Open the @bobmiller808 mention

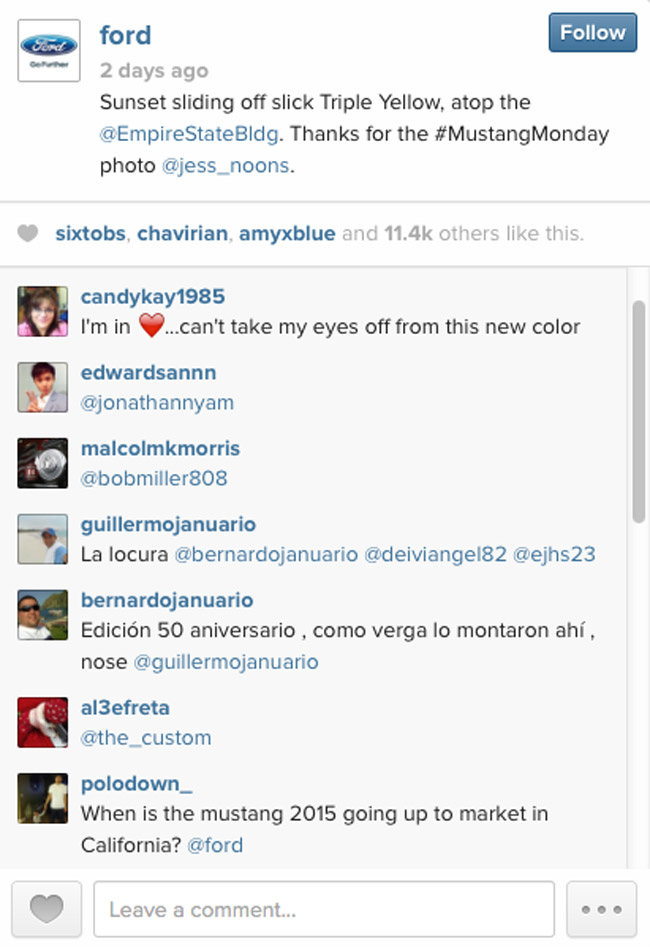pos(154,478)
